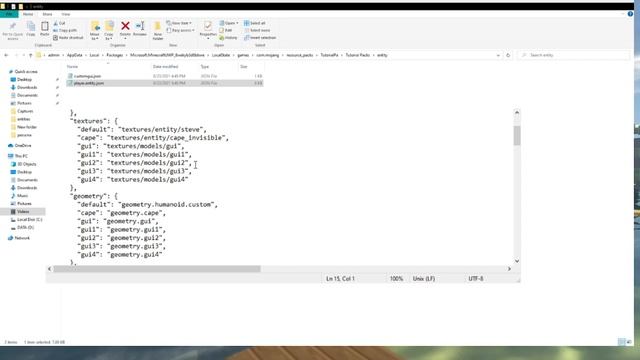
Task: Switch to the Home ribbon tab
Action: pyautogui.click(x=28, y=14)
